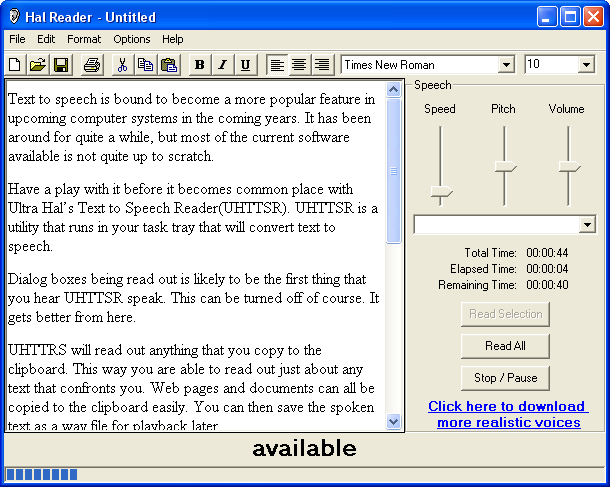The width and height of the screenshot is (610, 487).
Task: Click the word 'available' in the reading display
Action: click(304, 448)
